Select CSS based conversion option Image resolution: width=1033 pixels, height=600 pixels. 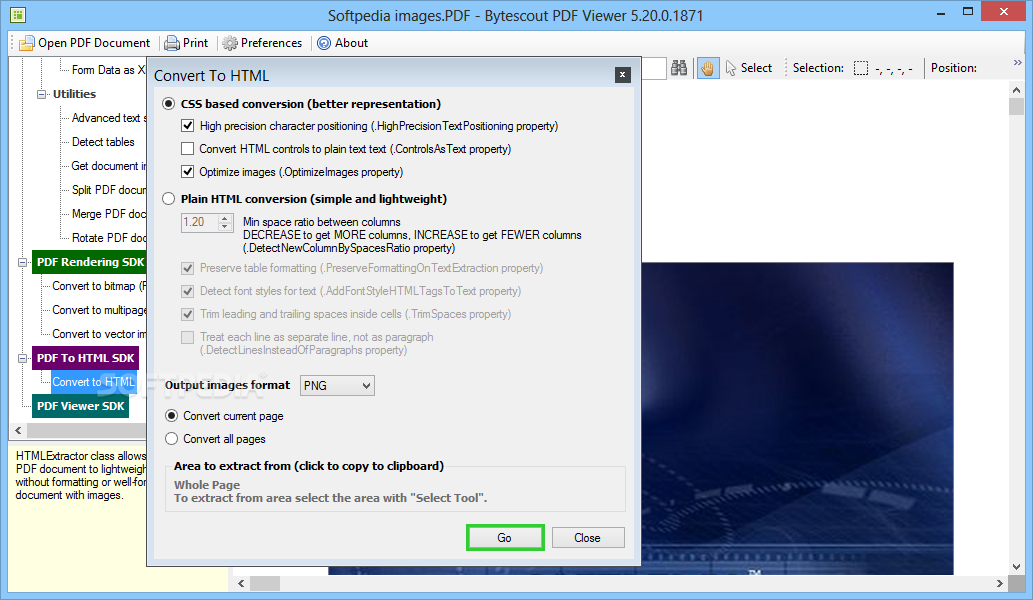169,104
